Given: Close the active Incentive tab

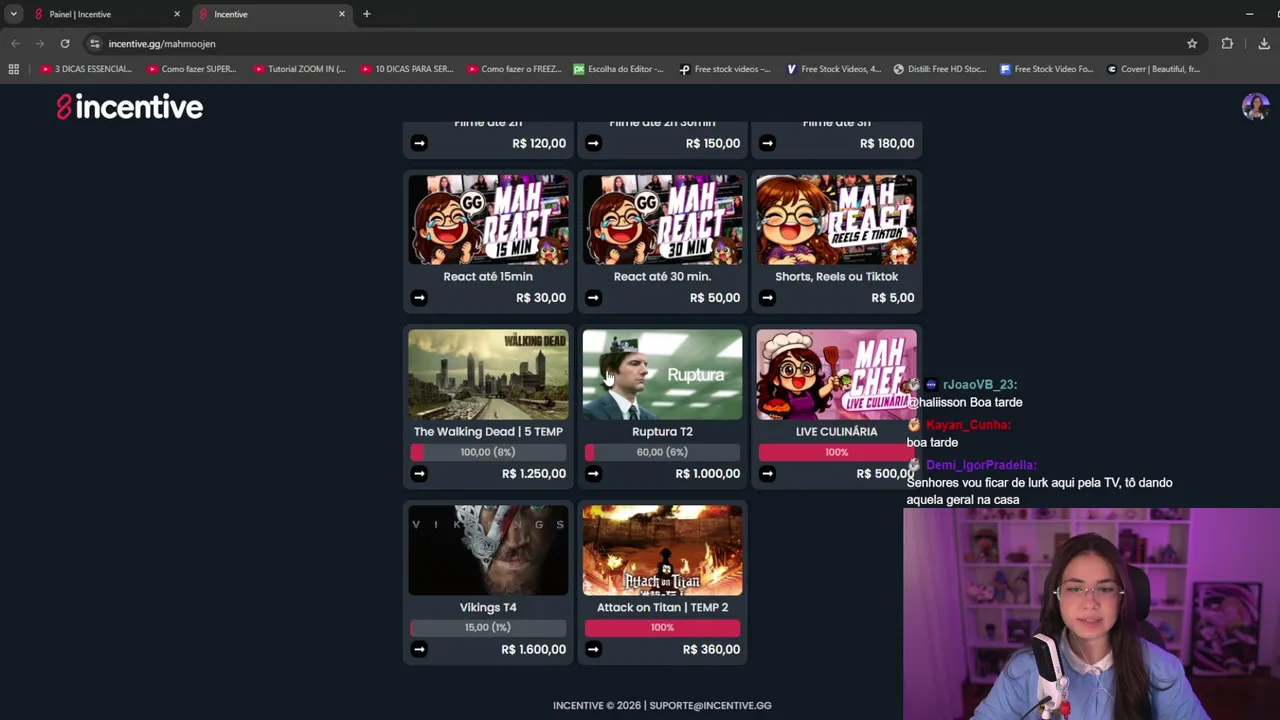Looking at the screenshot, I should pyautogui.click(x=342, y=14).
